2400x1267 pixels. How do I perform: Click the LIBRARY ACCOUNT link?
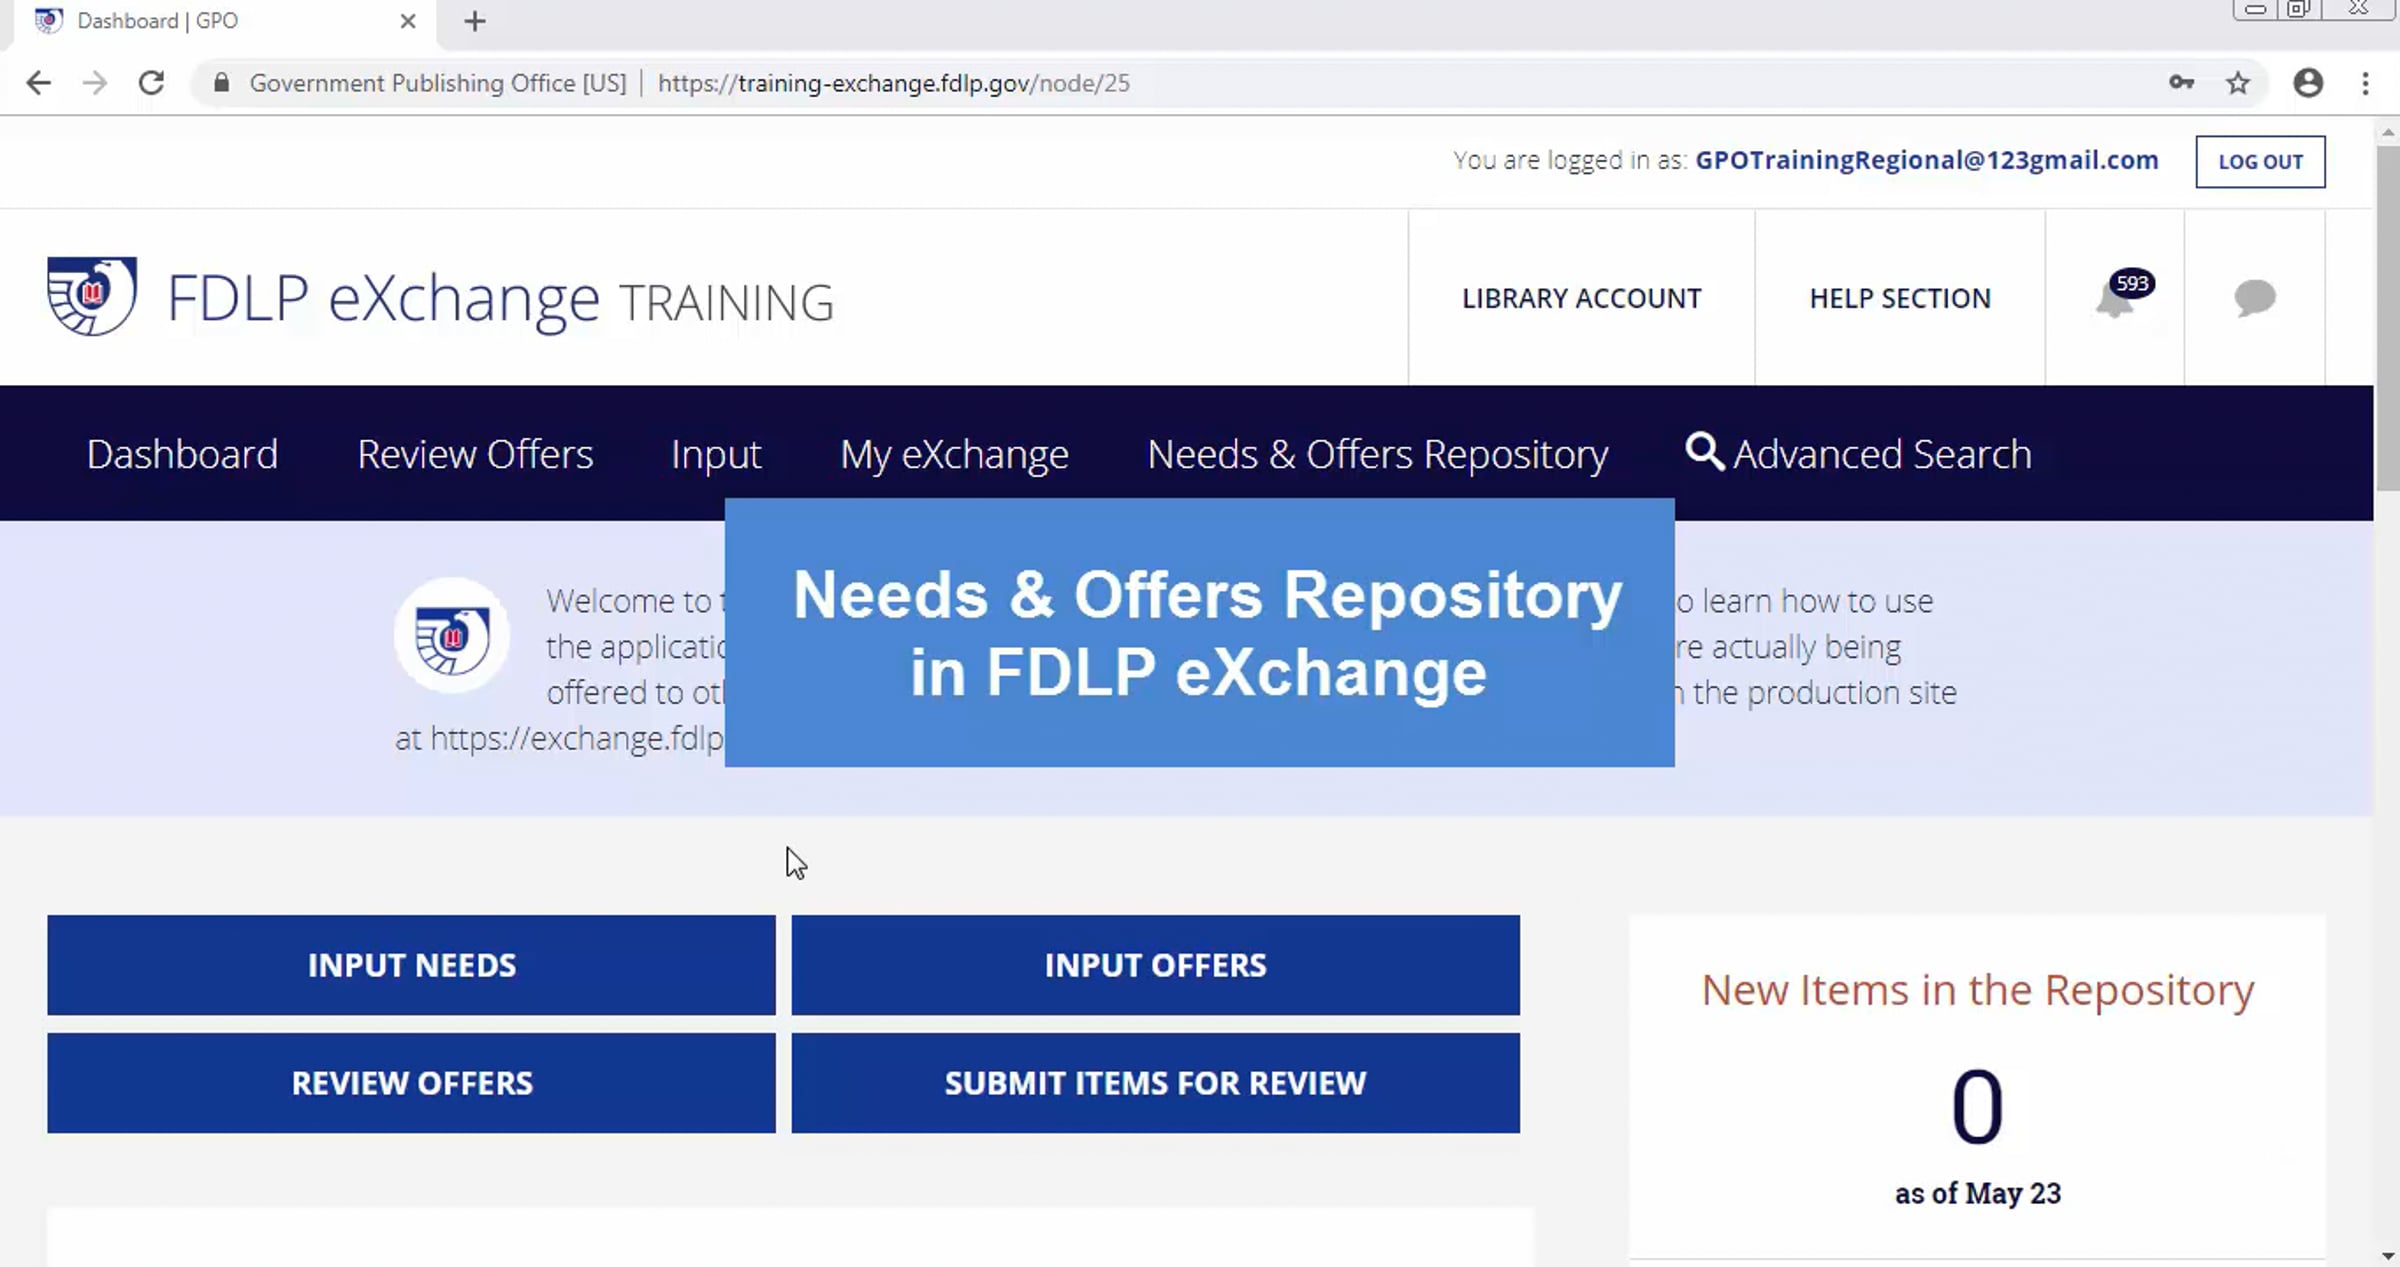coord(1581,298)
